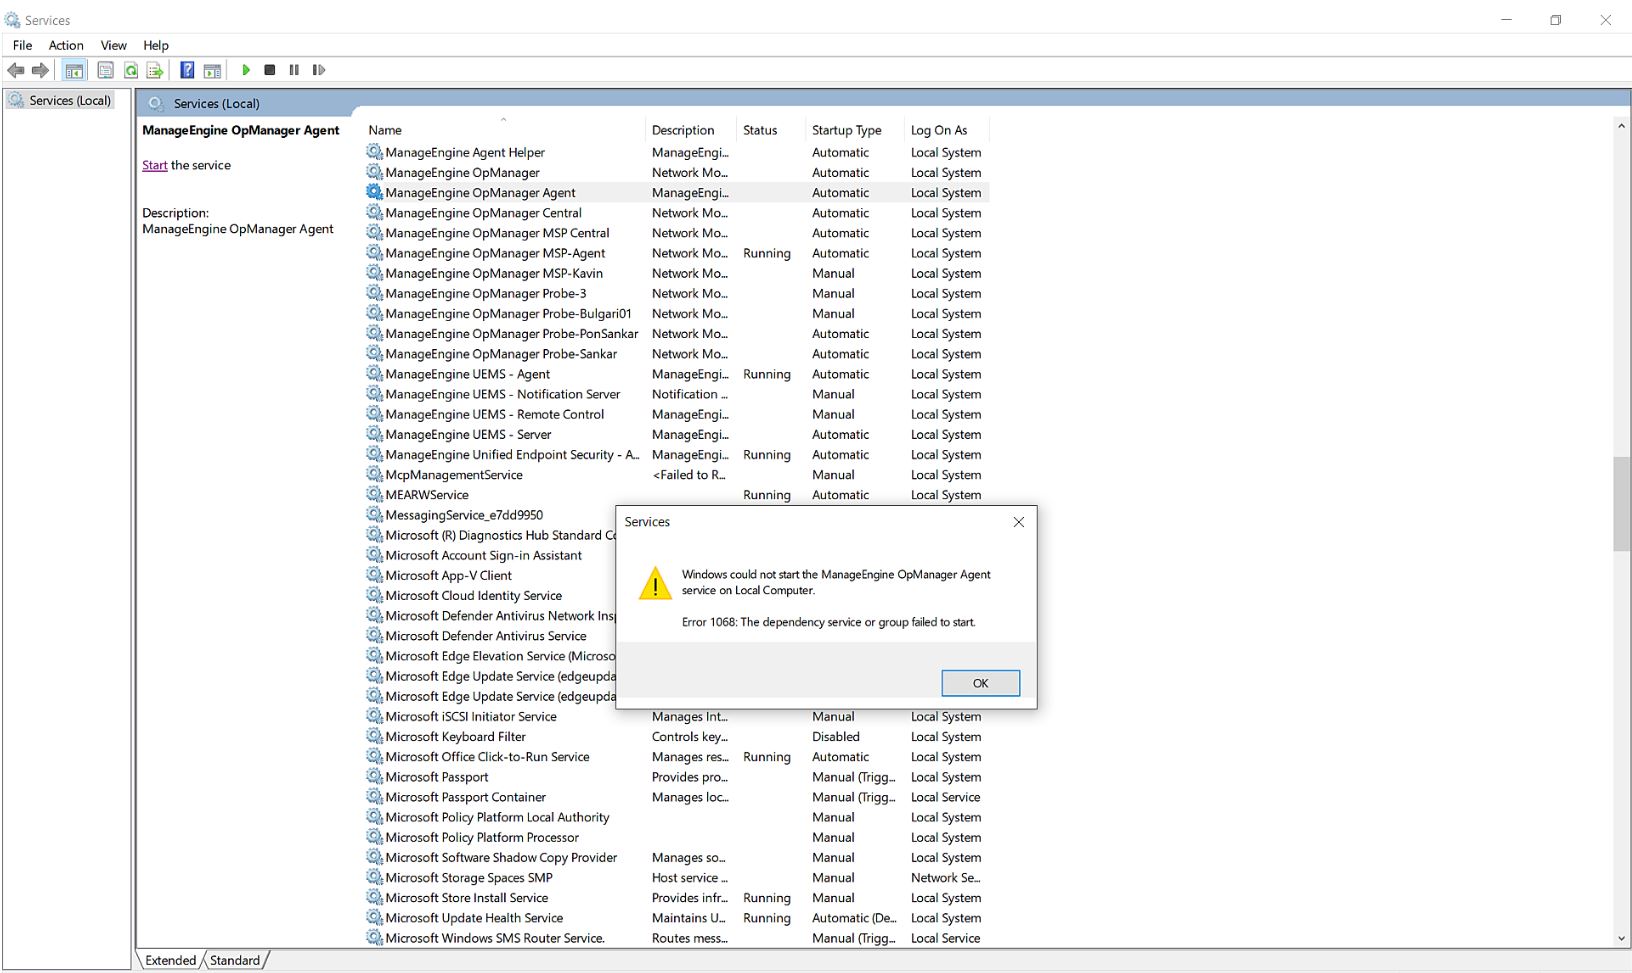Click OK on the error dialog
Image resolution: width=1632 pixels, height=973 pixels.
980,683
